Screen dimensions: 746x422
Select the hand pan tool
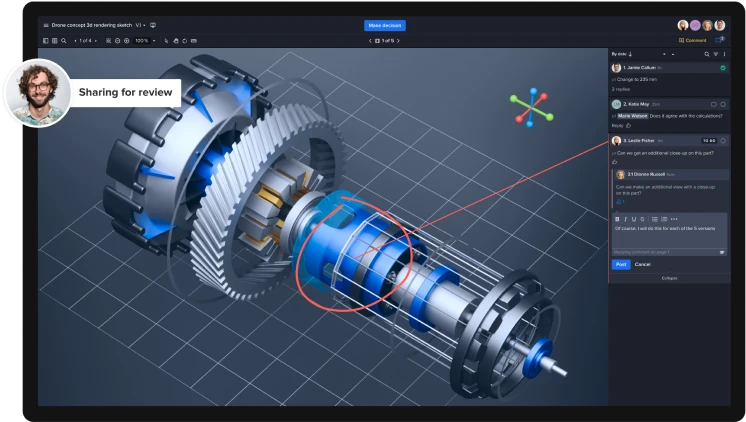click(176, 41)
